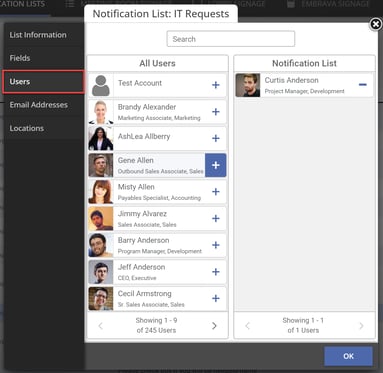Select the Users section in sidebar
Screen dimensions: 383x373
click(x=43, y=82)
